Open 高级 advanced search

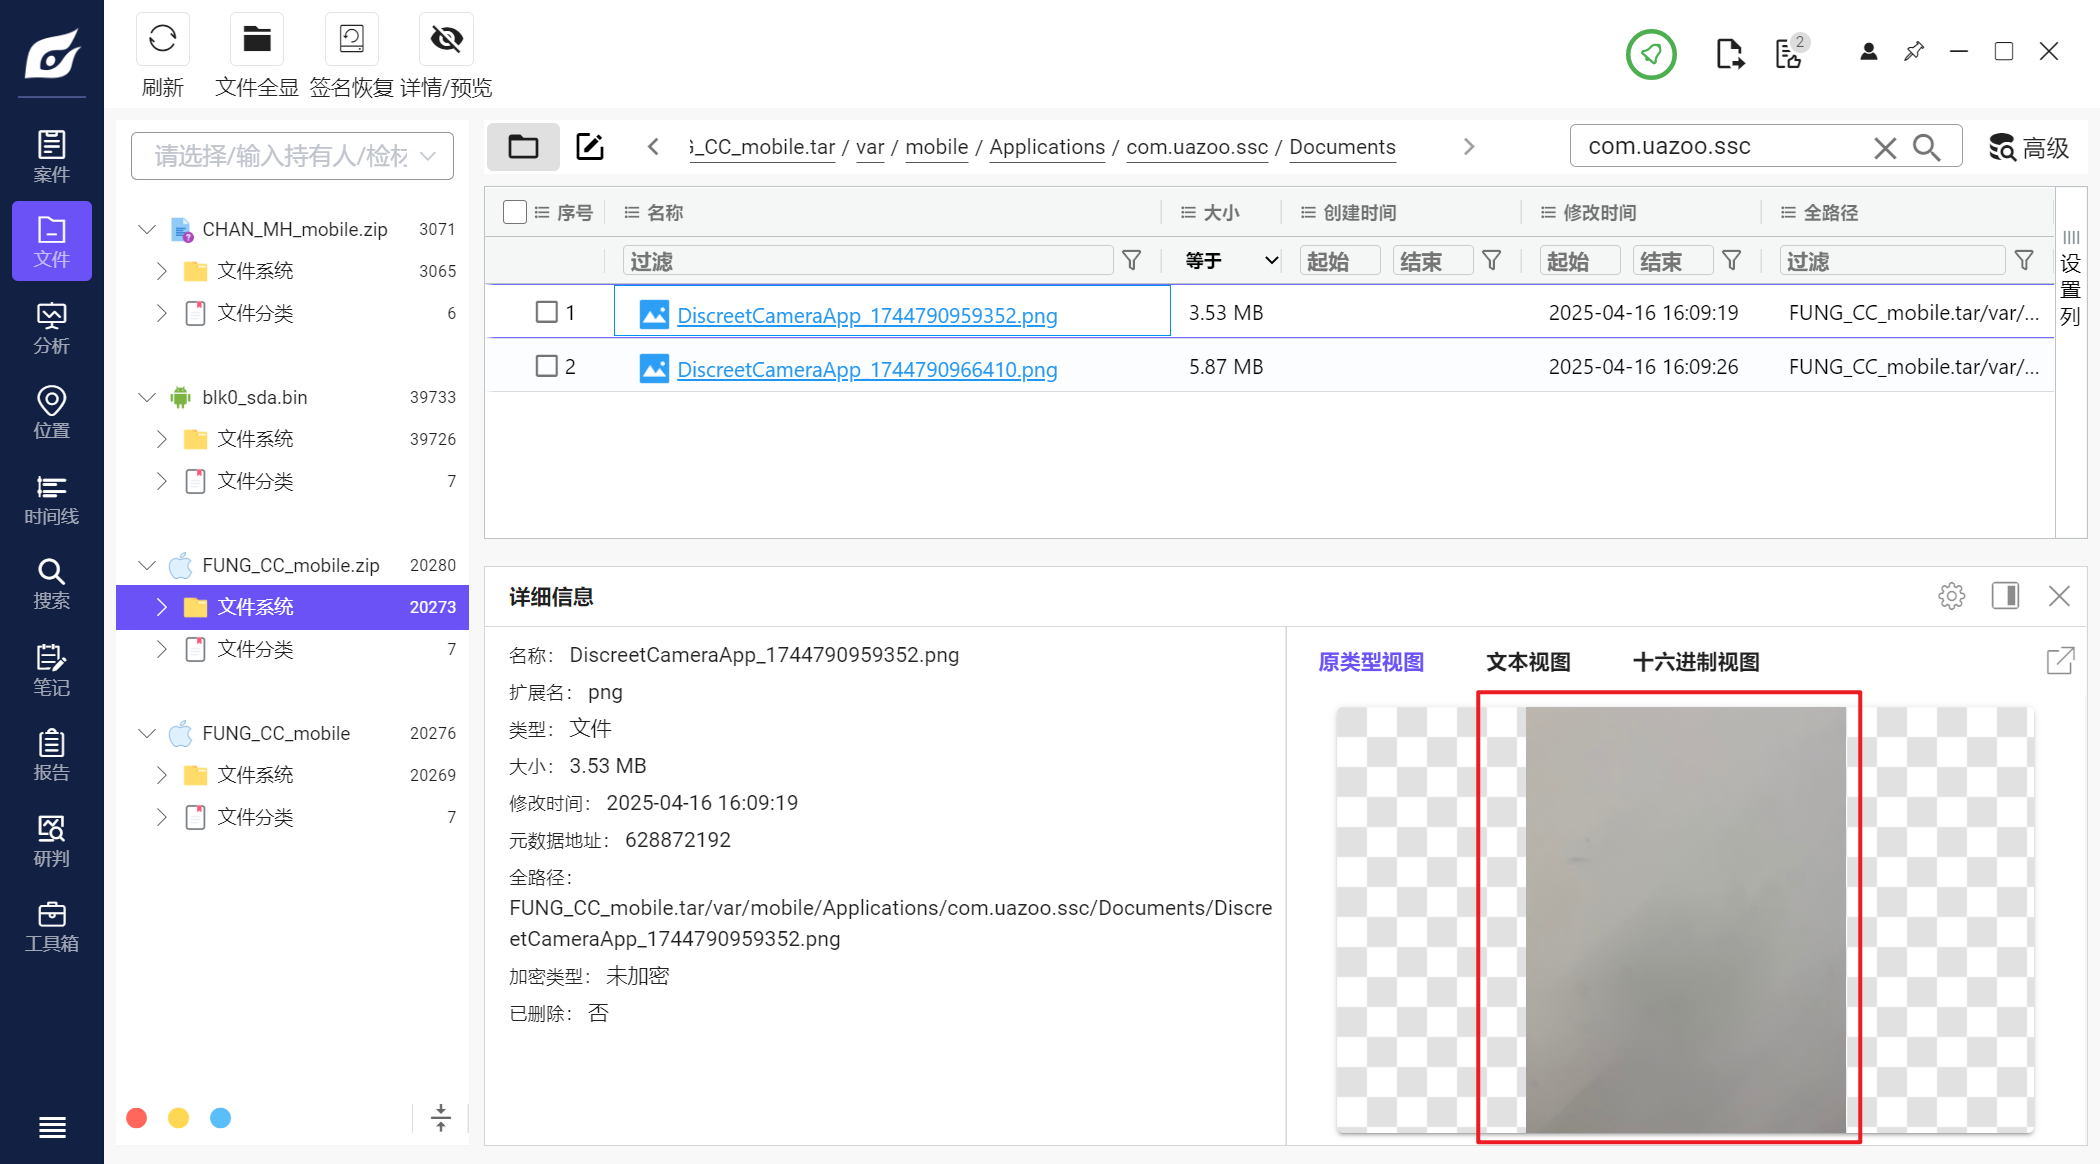pyautogui.click(x=2028, y=147)
